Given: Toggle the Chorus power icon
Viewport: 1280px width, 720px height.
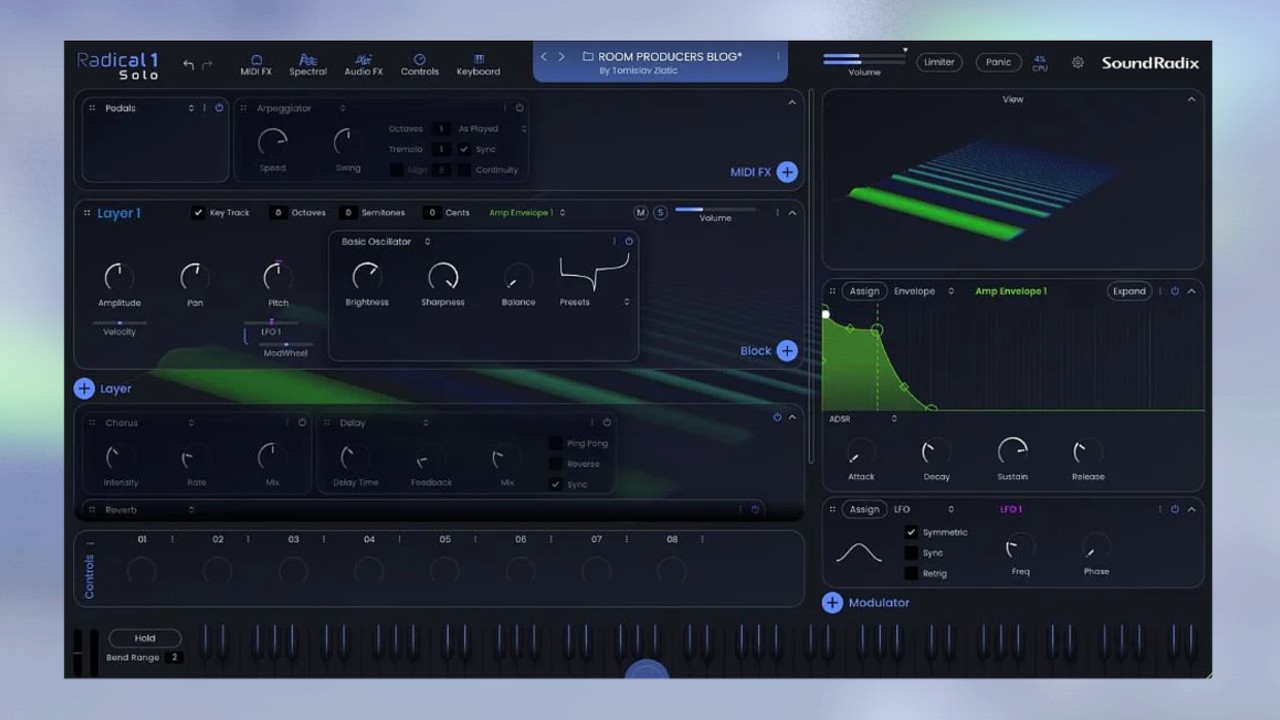Looking at the screenshot, I should coord(302,423).
